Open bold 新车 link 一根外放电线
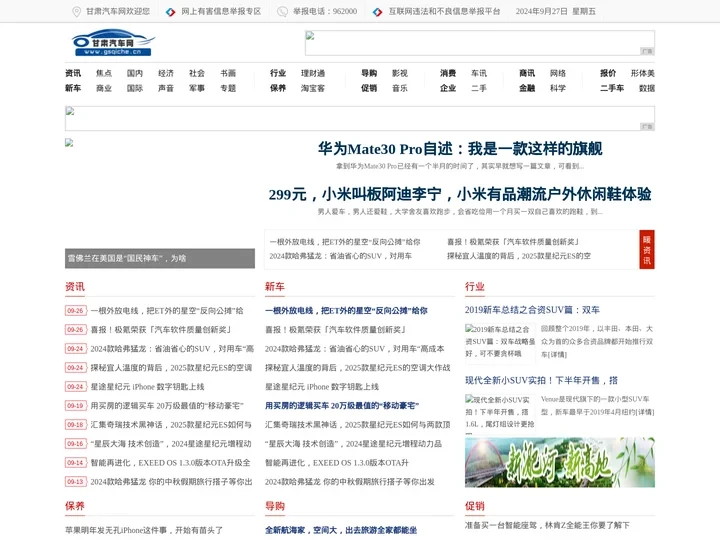 pos(346,311)
